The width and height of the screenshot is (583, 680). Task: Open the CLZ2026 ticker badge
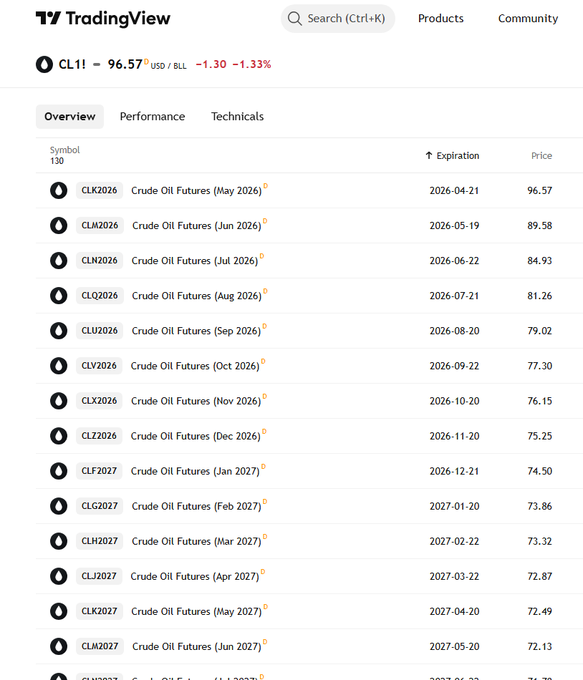tap(99, 436)
